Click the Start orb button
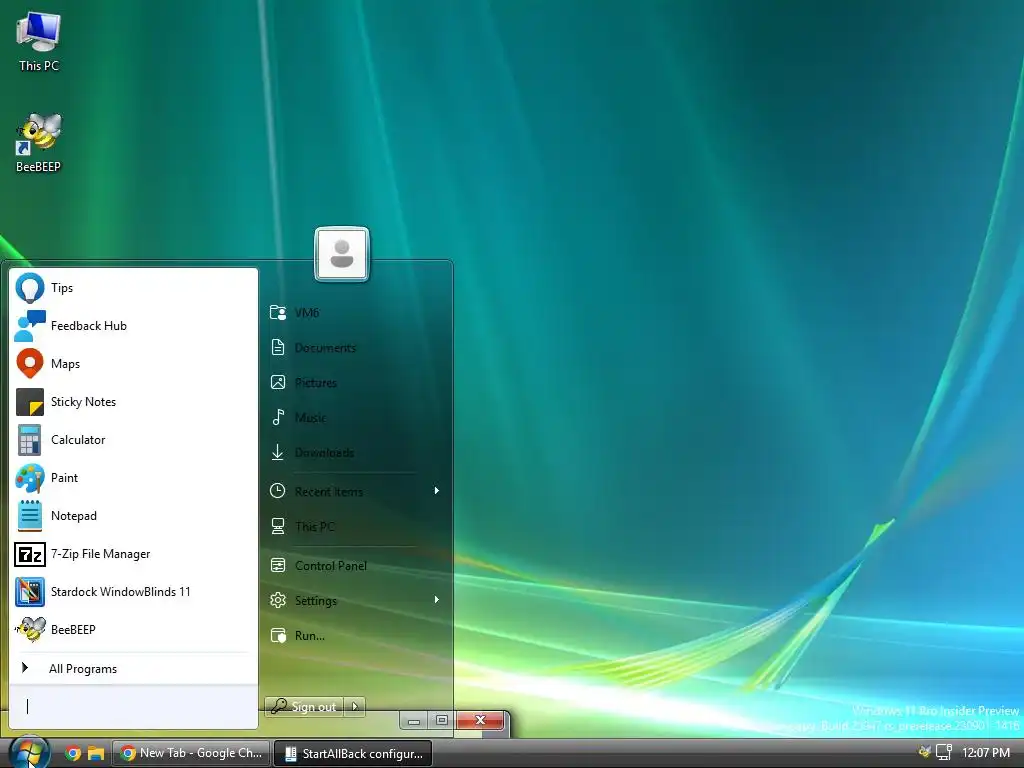1024x768 pixels. (x=29, y=752)
